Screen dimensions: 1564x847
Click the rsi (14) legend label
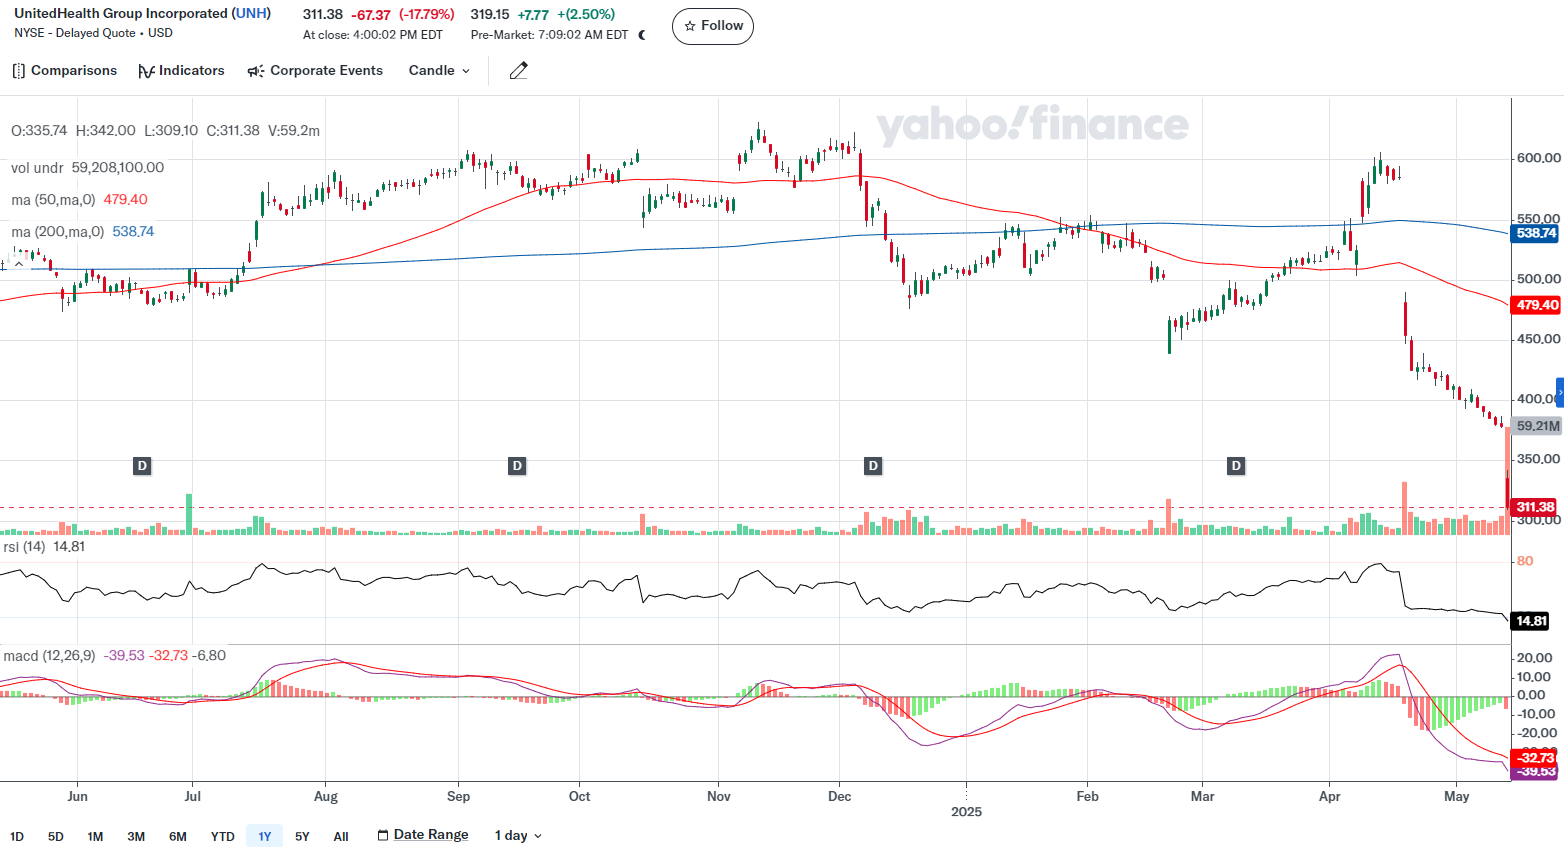24,547
